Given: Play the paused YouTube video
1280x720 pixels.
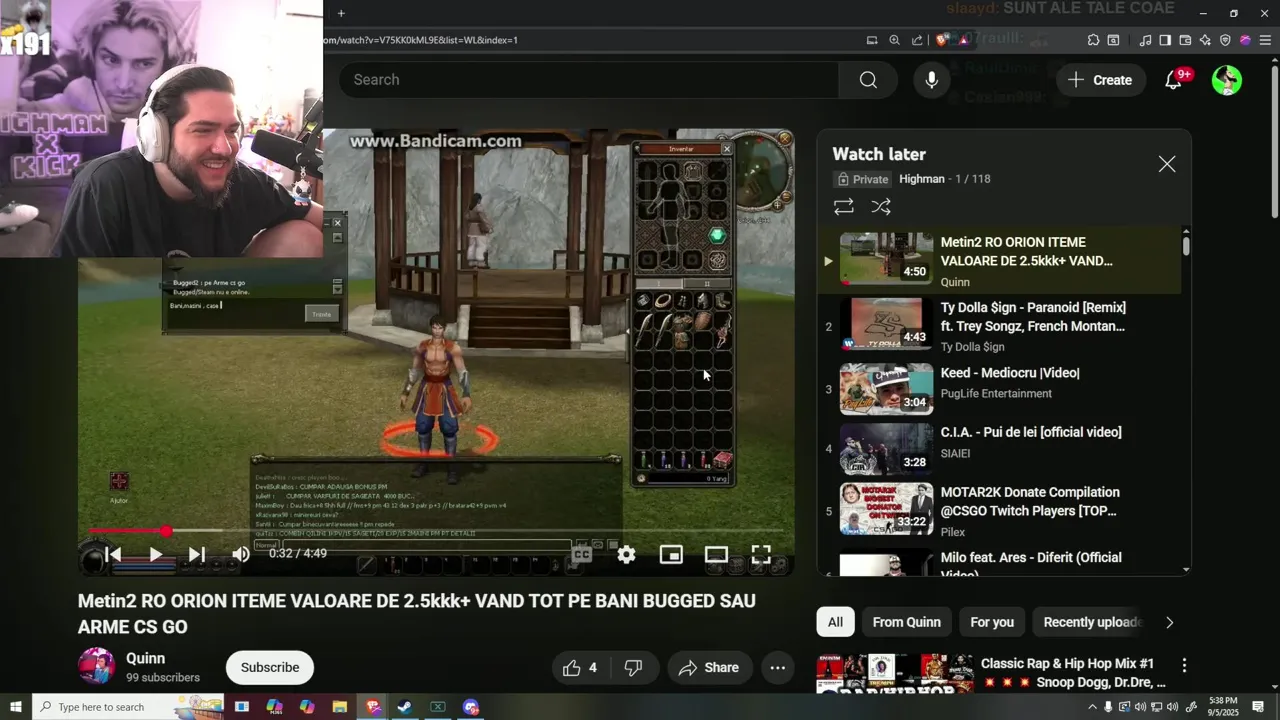Looking at the screenshot, I should (x=155, y=554).
